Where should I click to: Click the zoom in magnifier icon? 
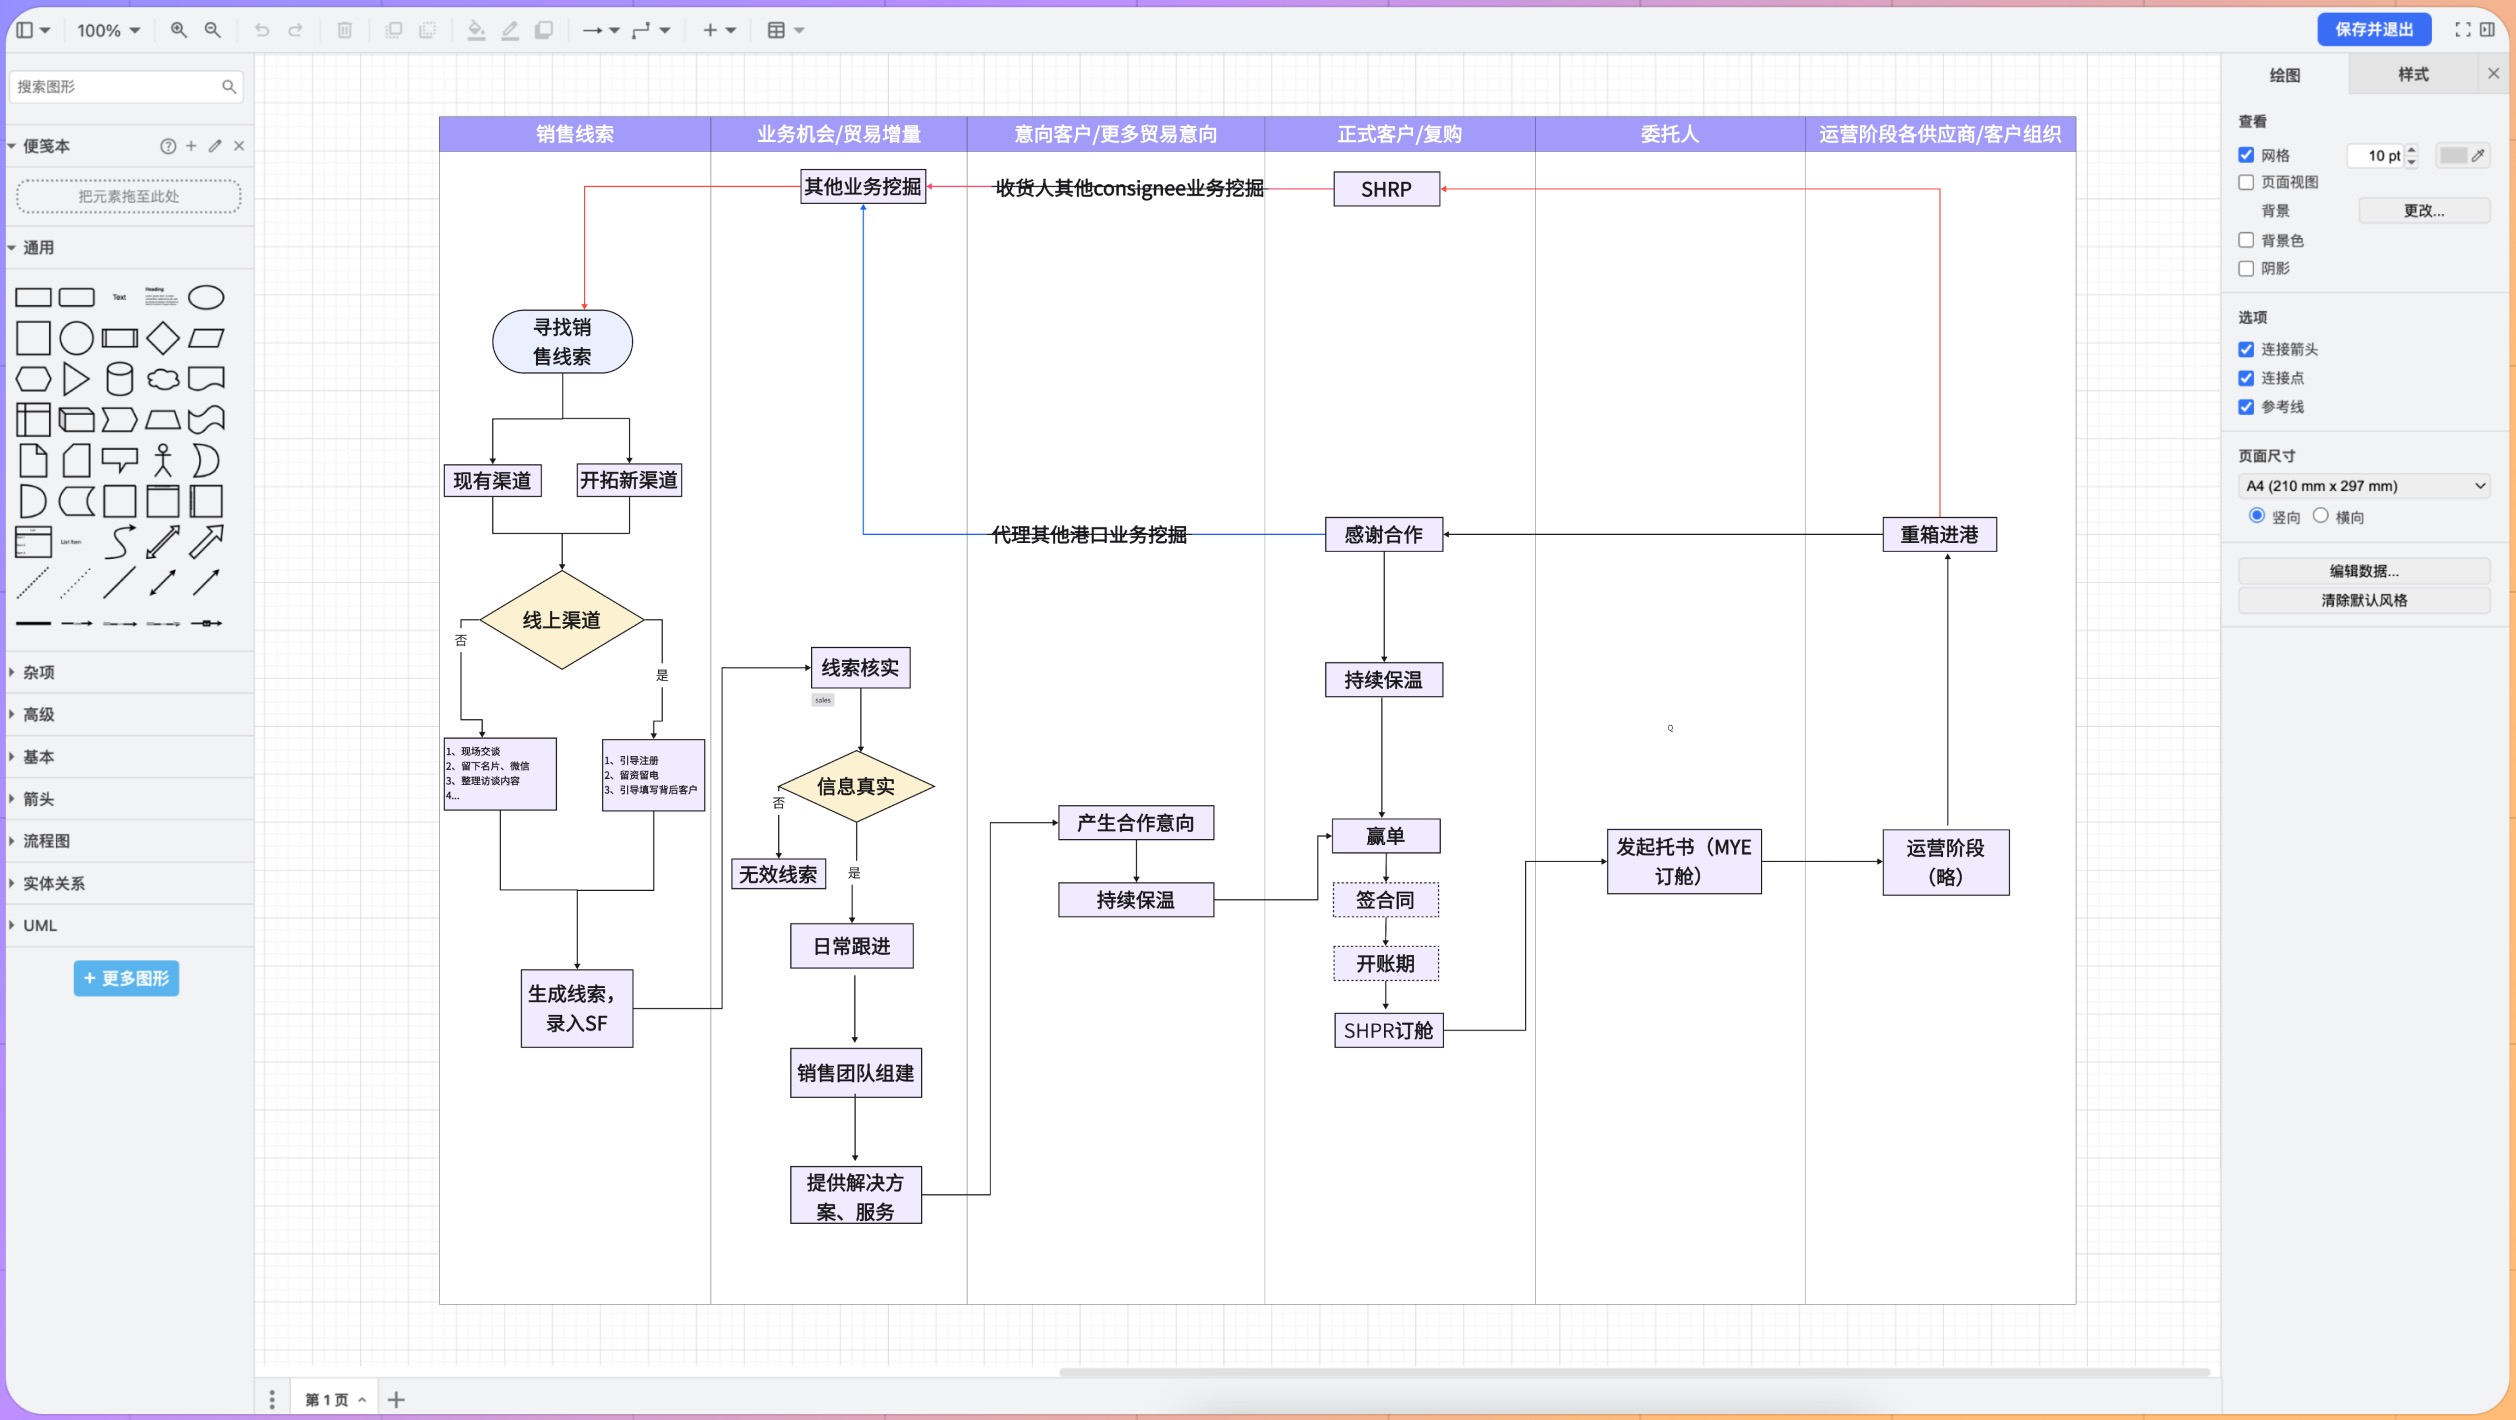pyautogui.click(x=178, y=30)
